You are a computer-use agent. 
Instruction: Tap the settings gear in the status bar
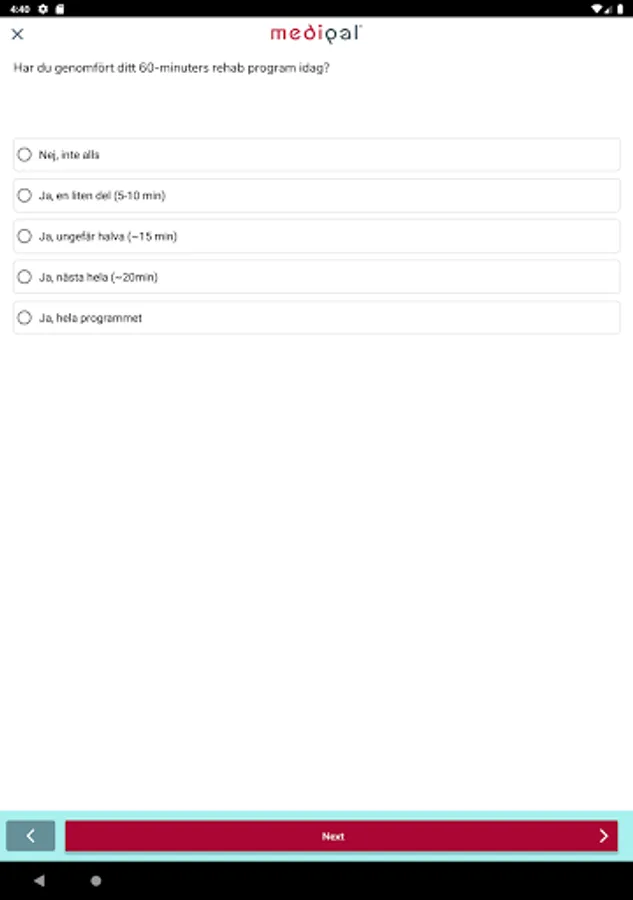tap(43, 8)
